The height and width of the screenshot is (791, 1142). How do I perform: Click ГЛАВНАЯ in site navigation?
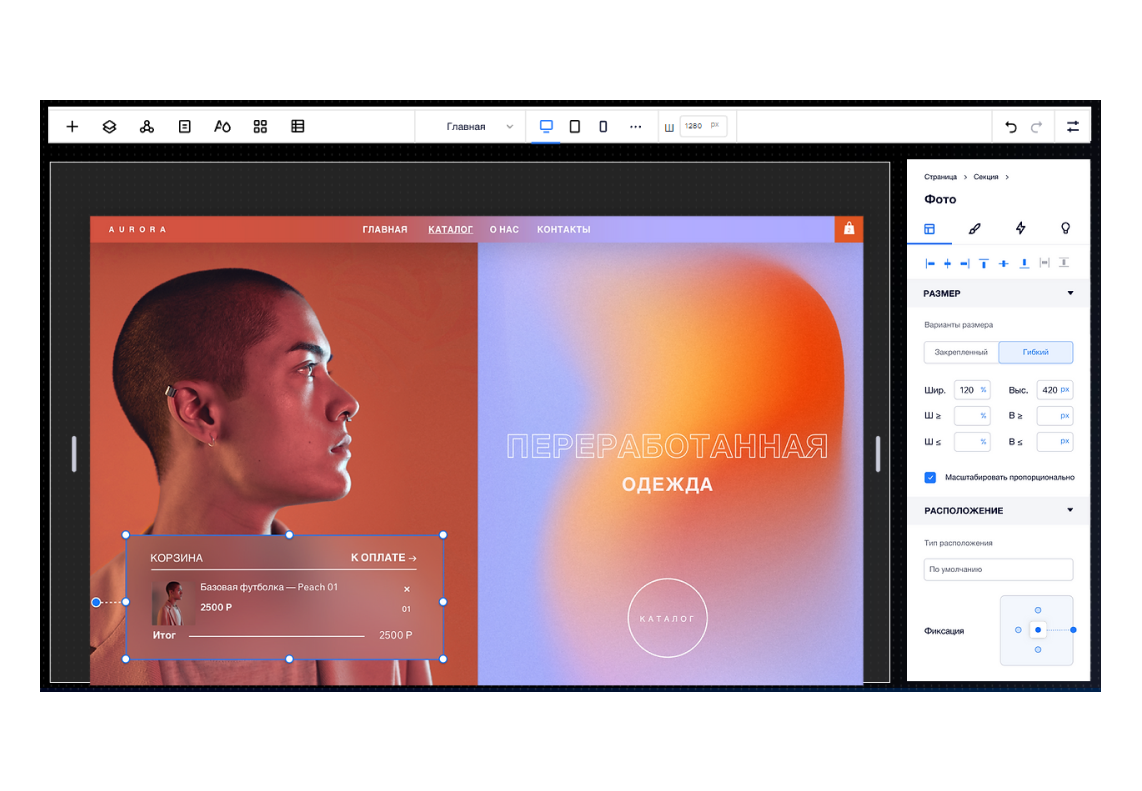pos(385,229)
